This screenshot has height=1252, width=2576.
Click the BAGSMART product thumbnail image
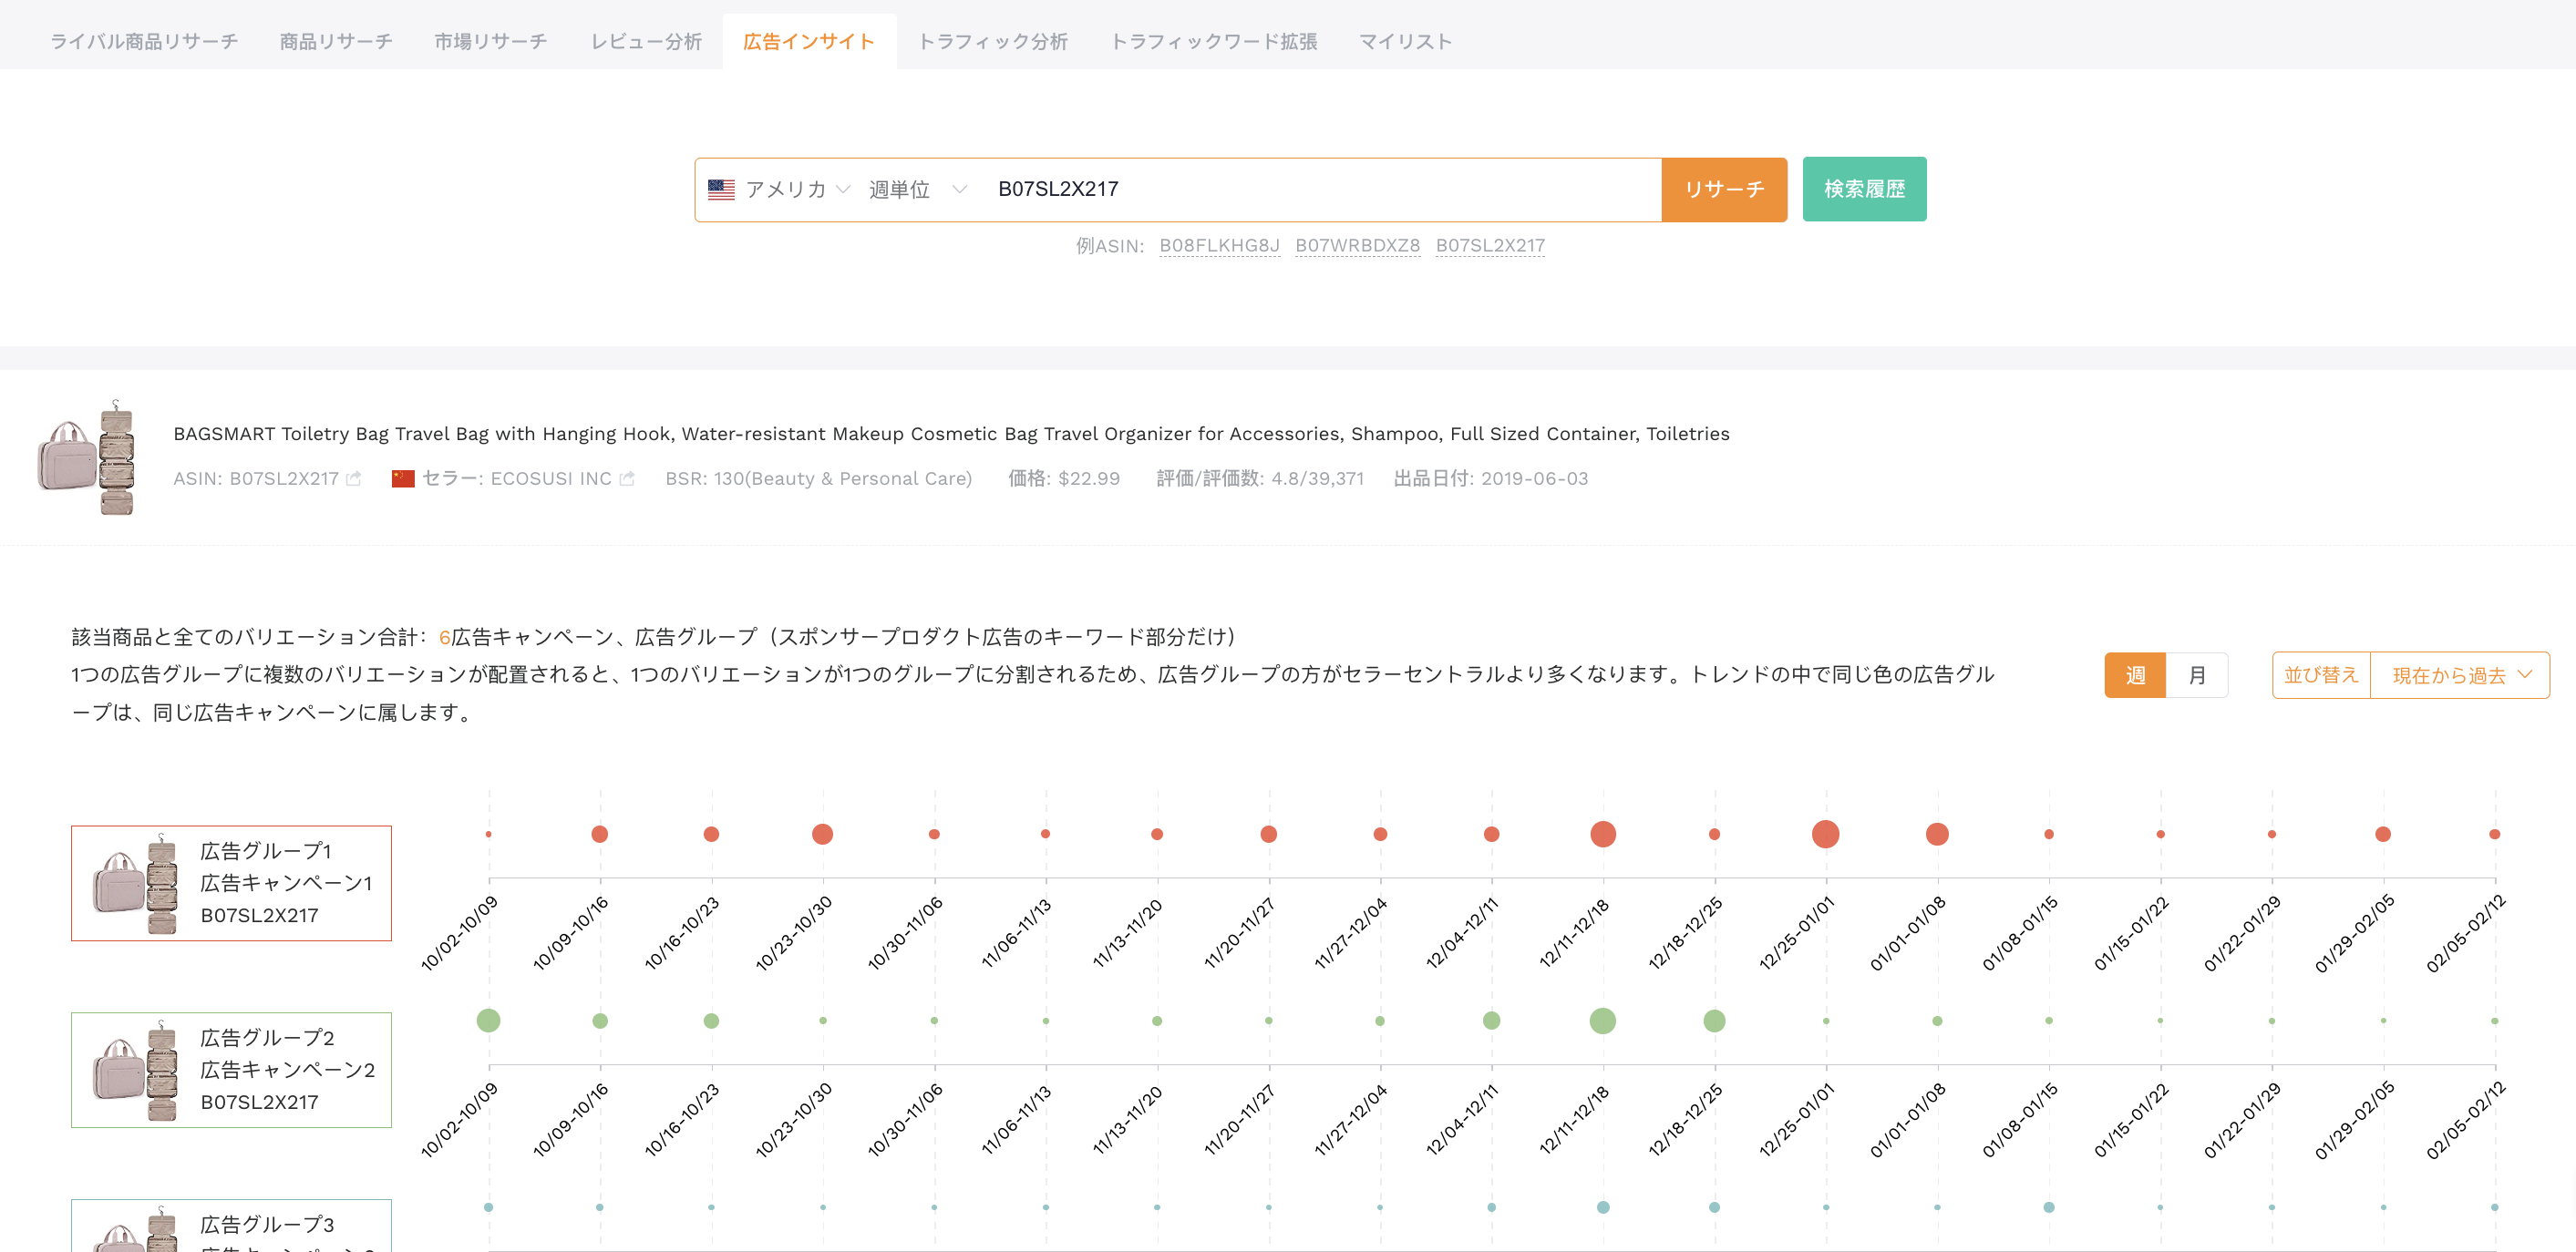pos(86,457)
